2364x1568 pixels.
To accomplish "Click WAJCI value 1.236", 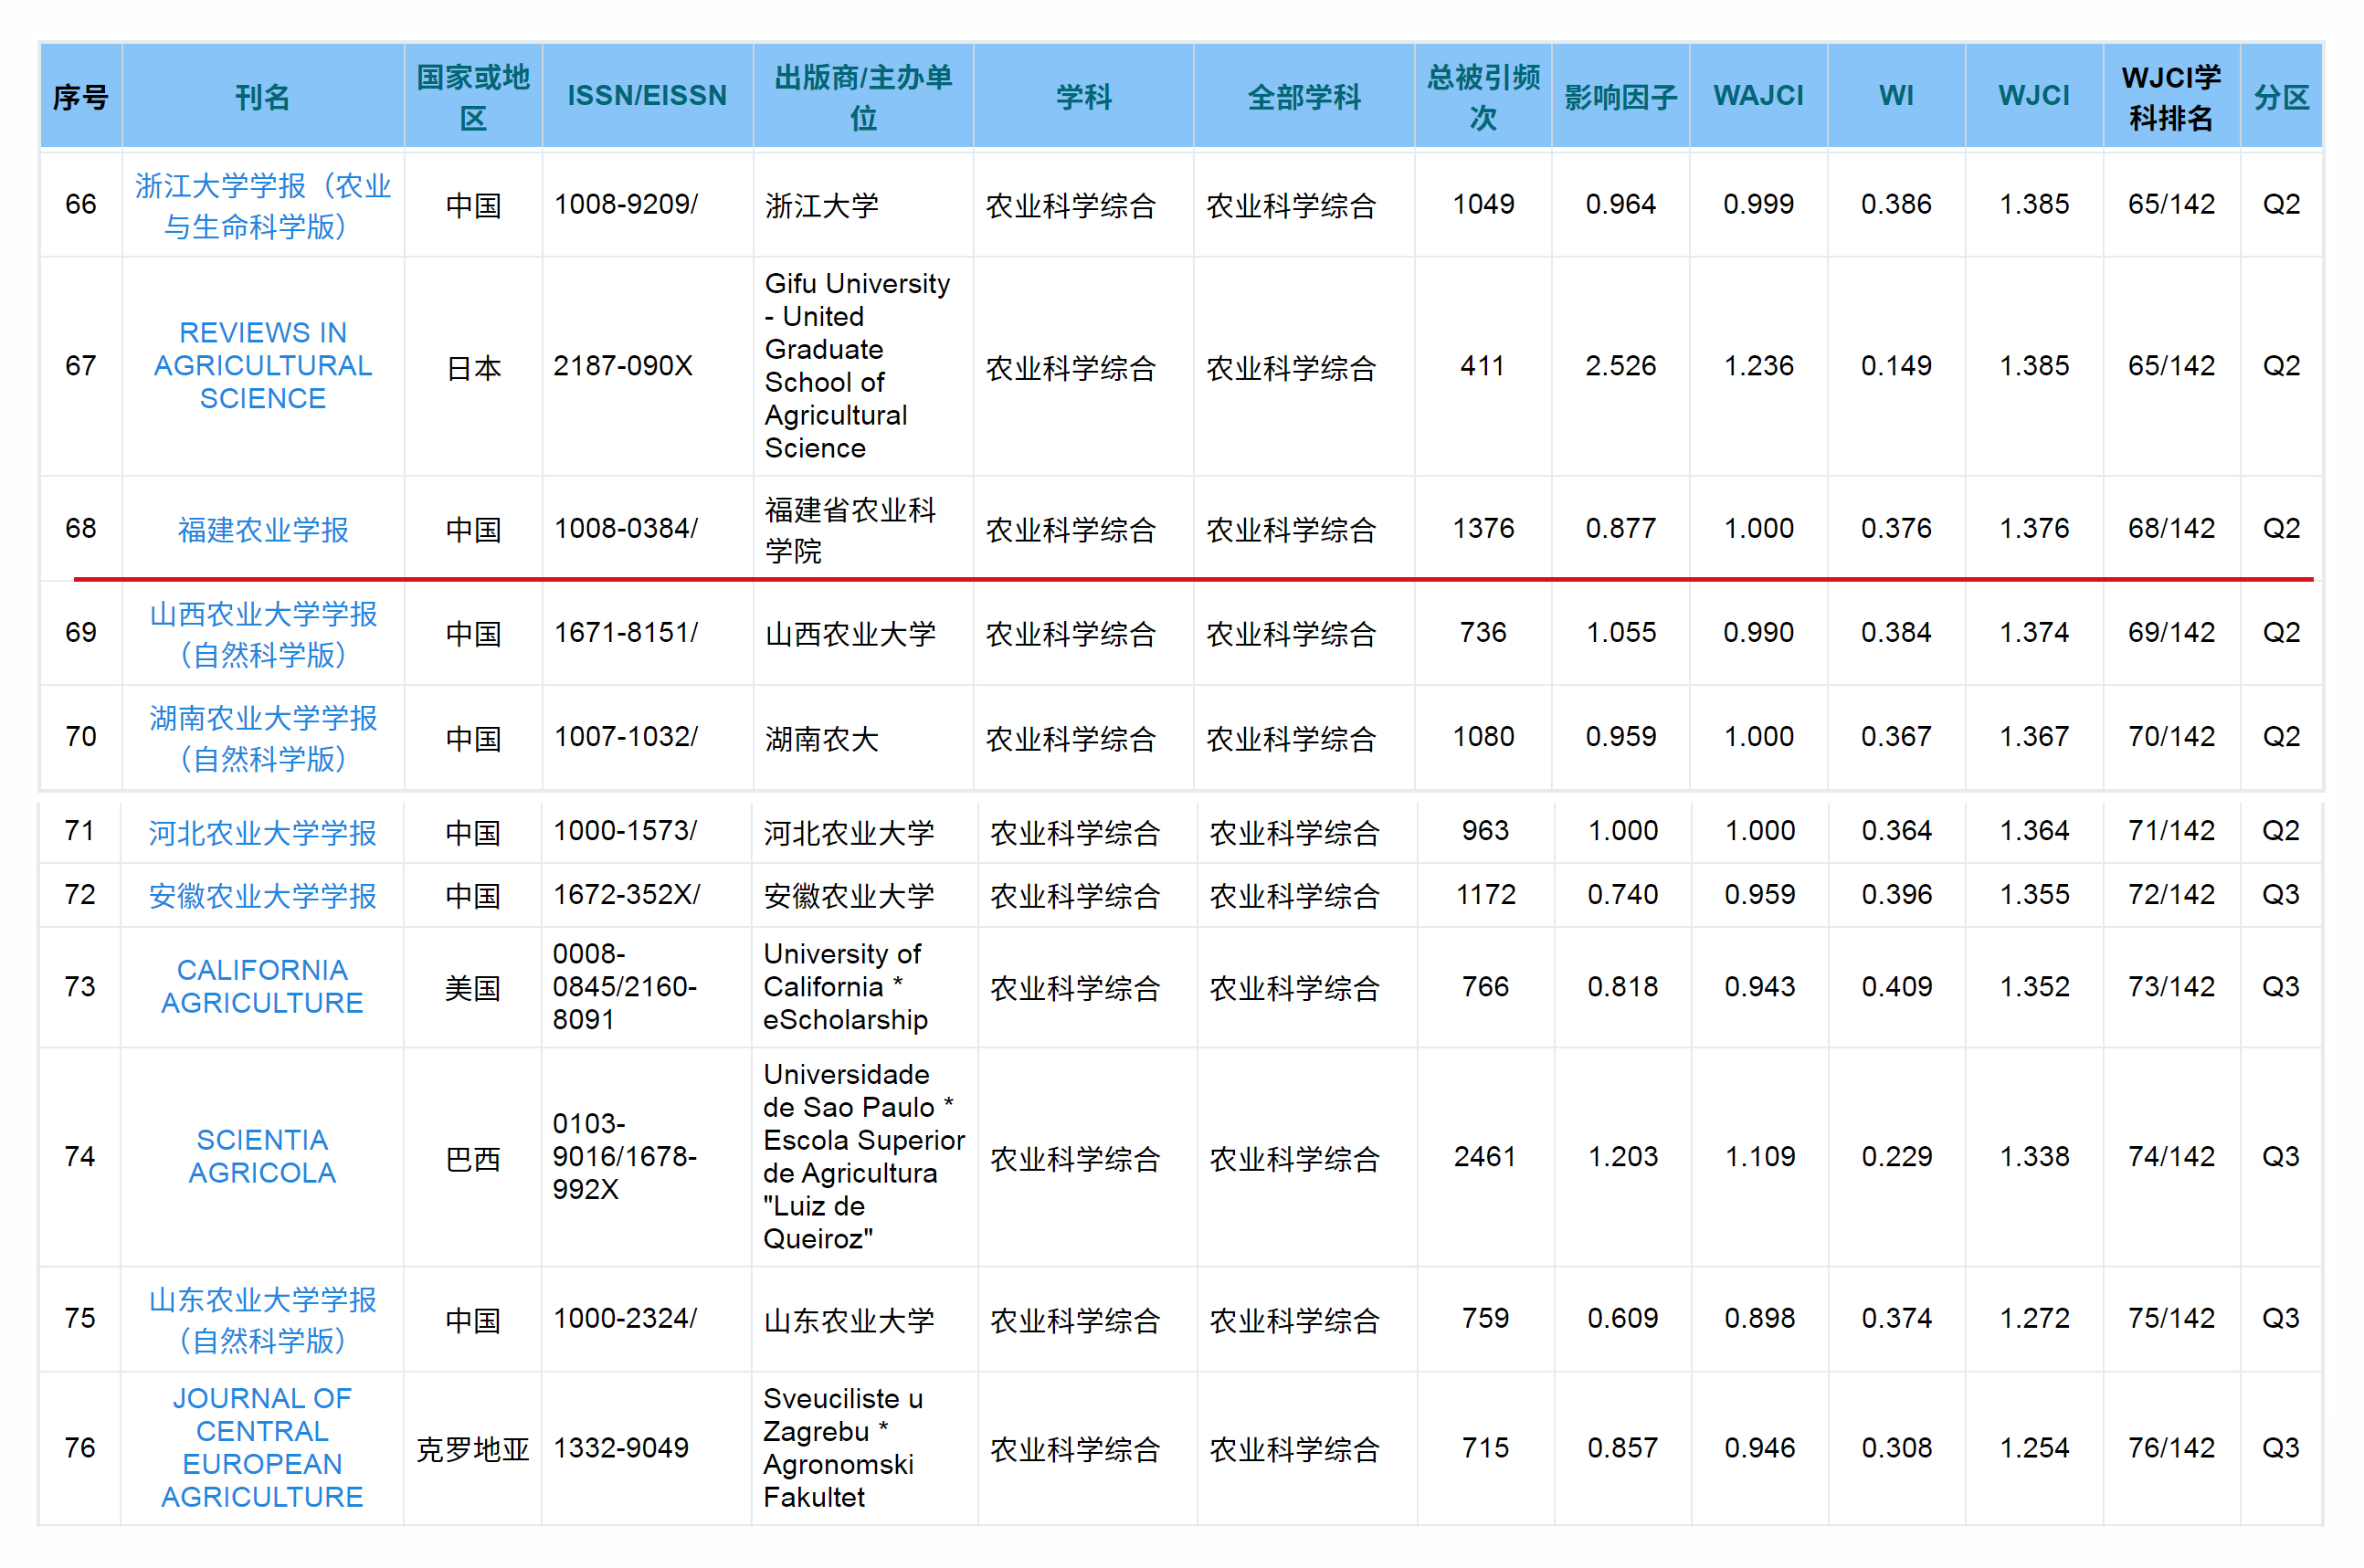I will pyautogui.click(x=1759, y=366).
